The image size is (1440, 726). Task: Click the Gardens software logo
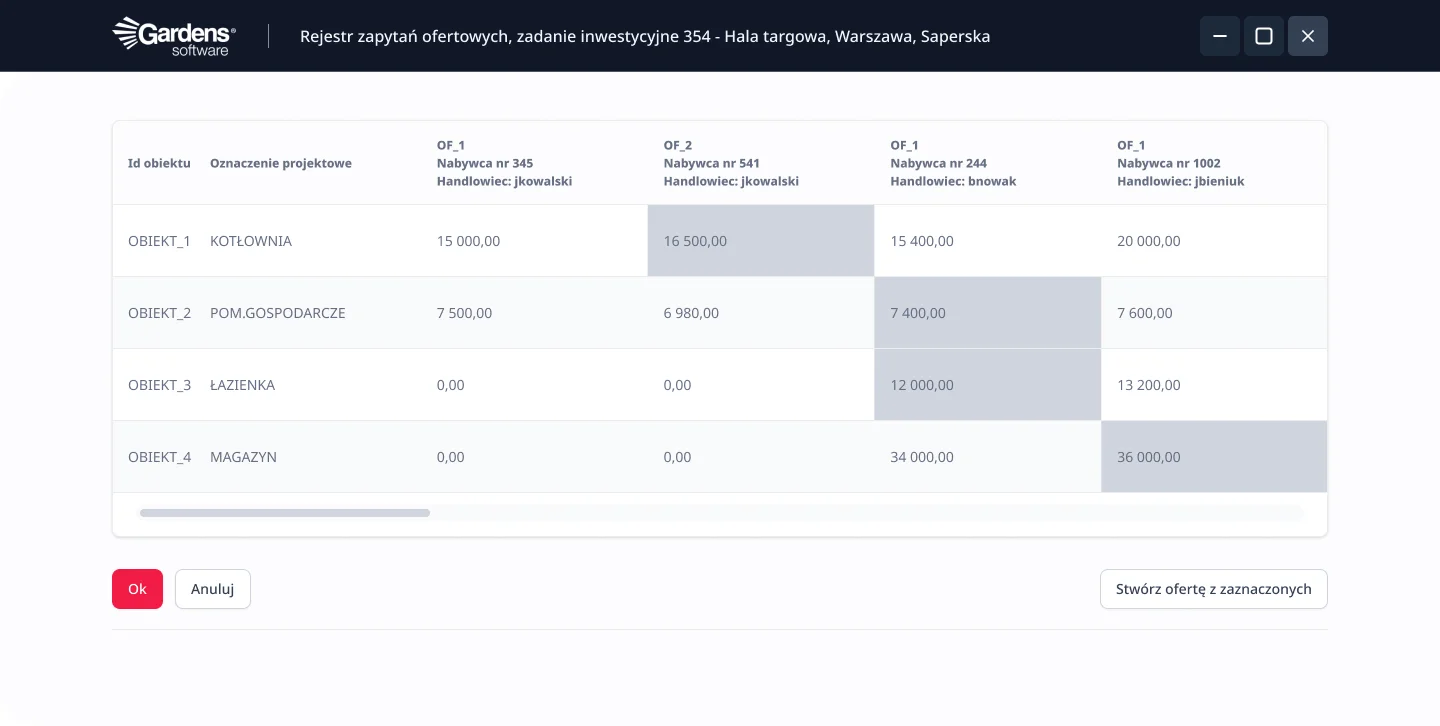[x=174, y=36]
